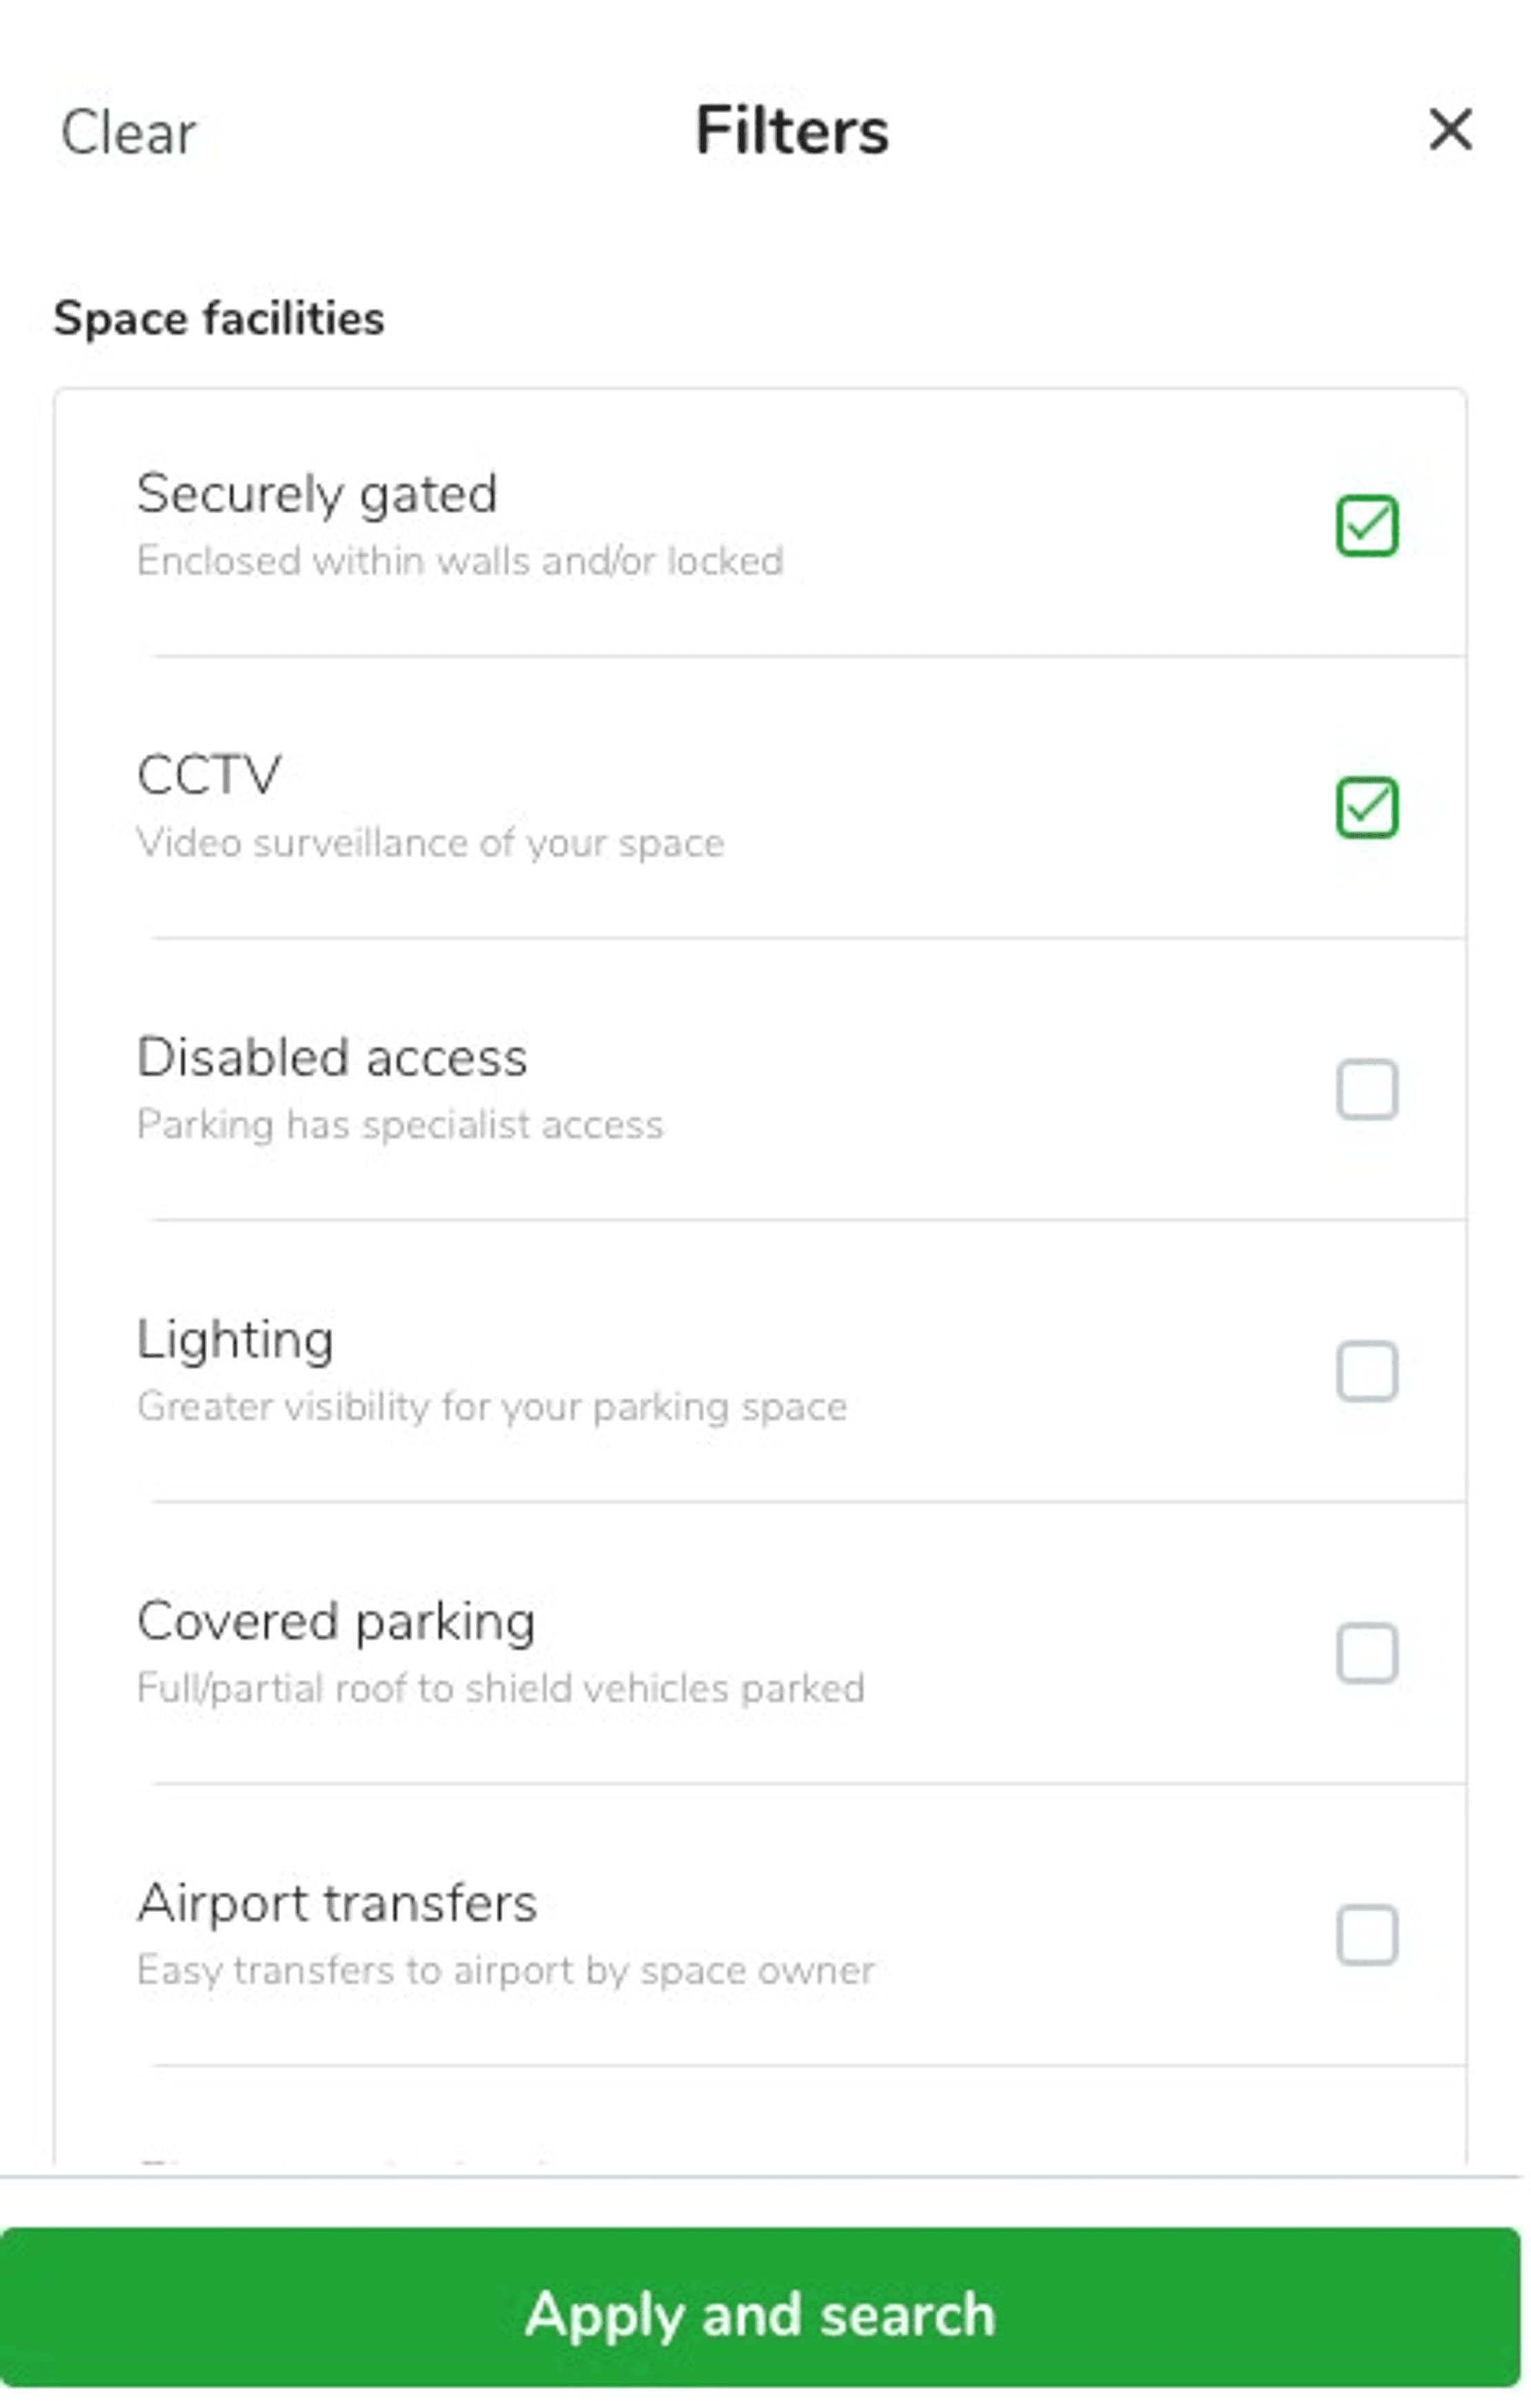
Task: Untick the CCTV checkbox
Action: [1366, 807]
